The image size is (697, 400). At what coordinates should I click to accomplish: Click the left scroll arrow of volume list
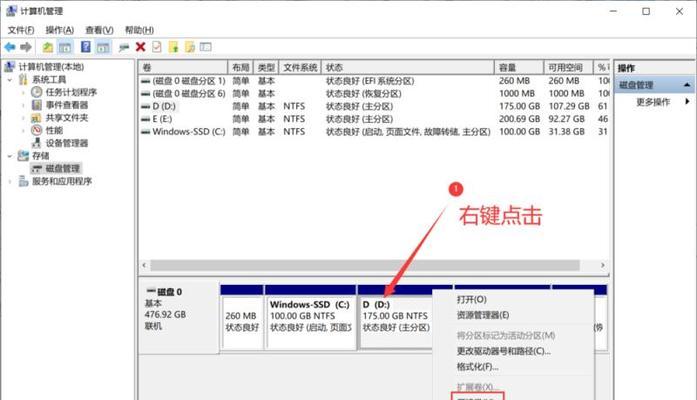point(144,265)
